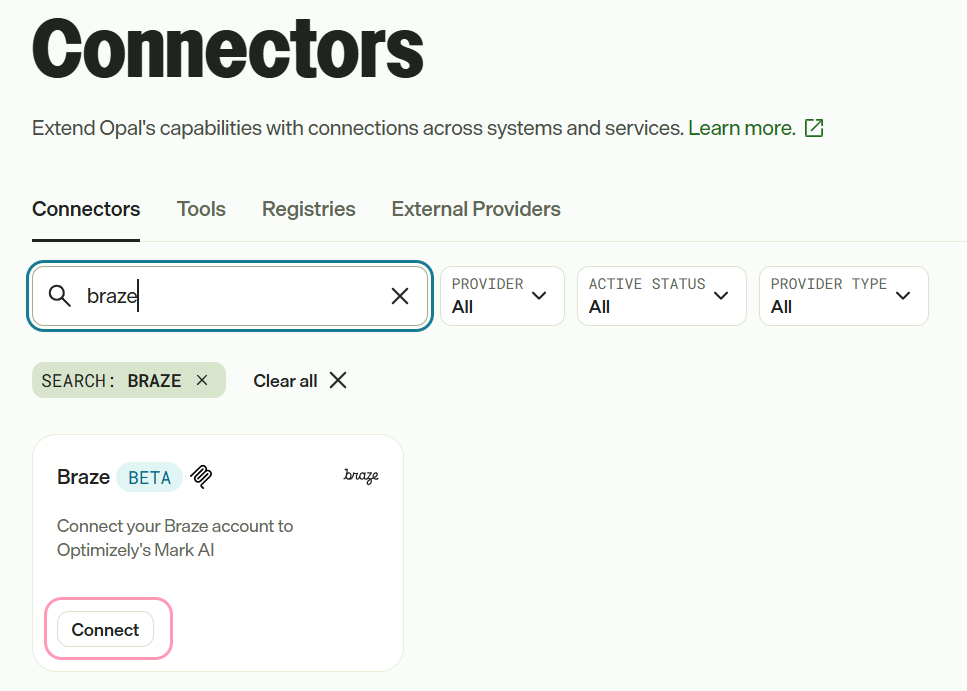
Task: Click the Braze logo on the card
Action: click(x=361, y=476)
